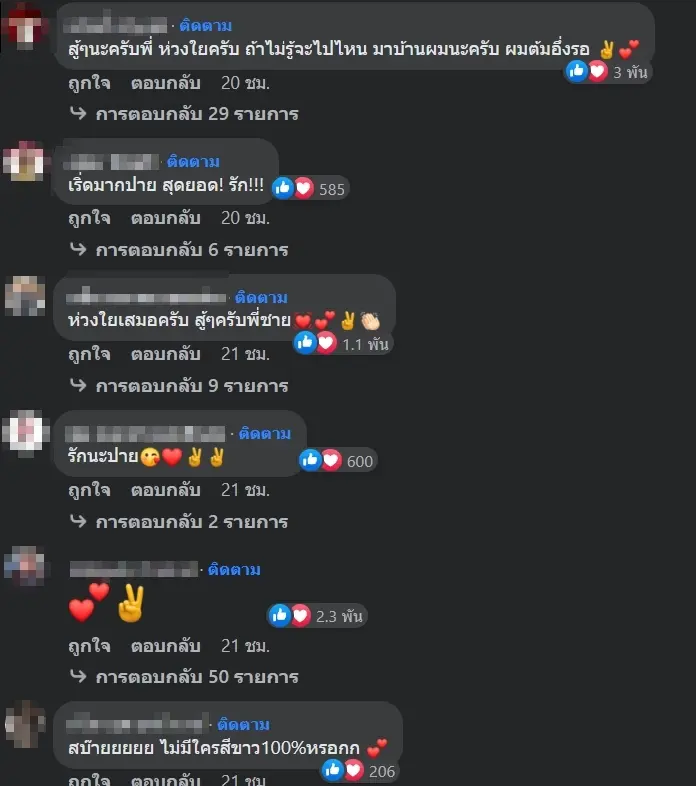The image size is (696, 786).
Task: Toggle ติดตาม on รักนะปาย comment
Action: (264, 433)
